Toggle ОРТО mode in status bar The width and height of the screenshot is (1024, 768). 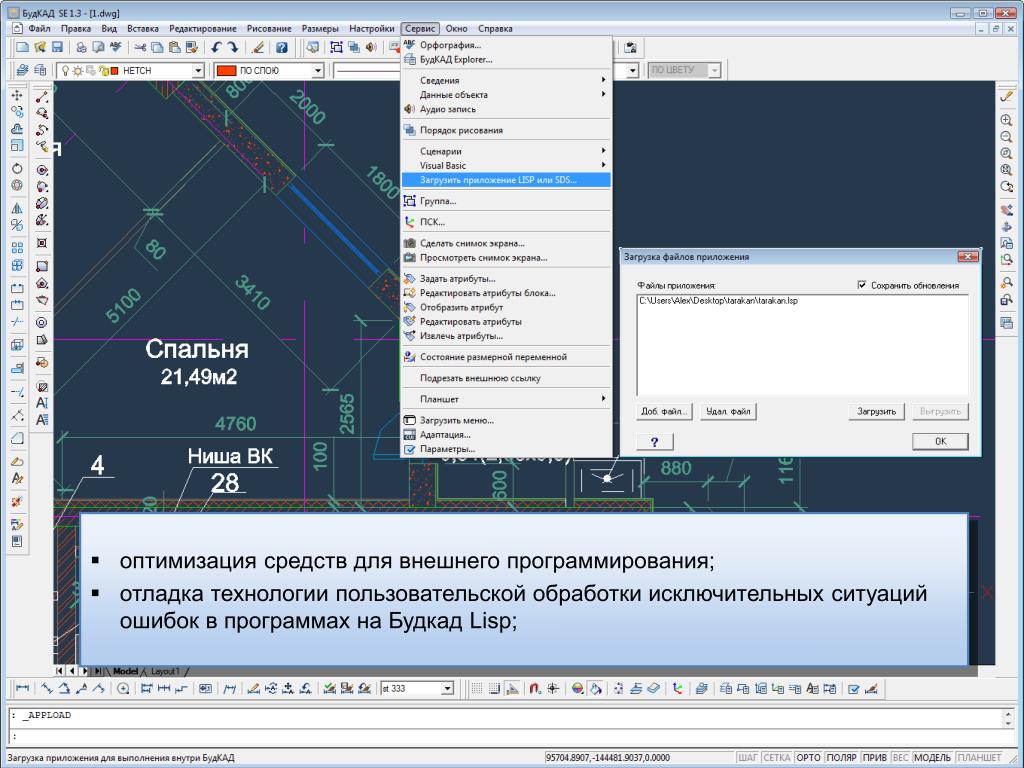(808, 758)
